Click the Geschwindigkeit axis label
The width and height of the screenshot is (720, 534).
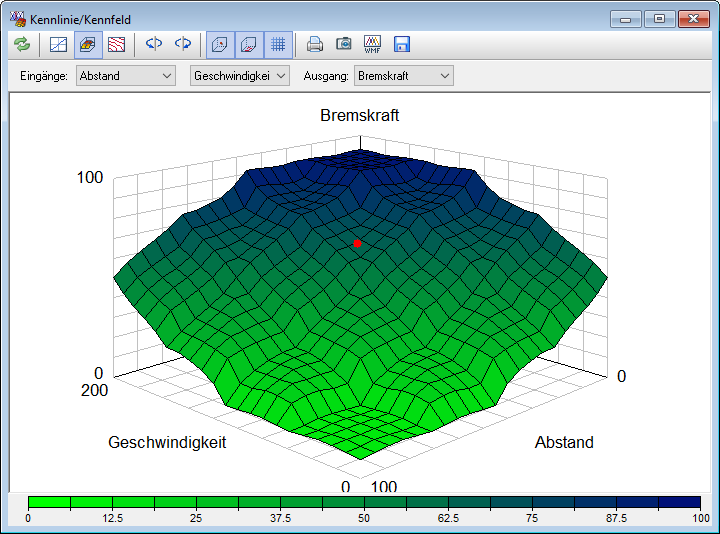[x=167, y=442]
